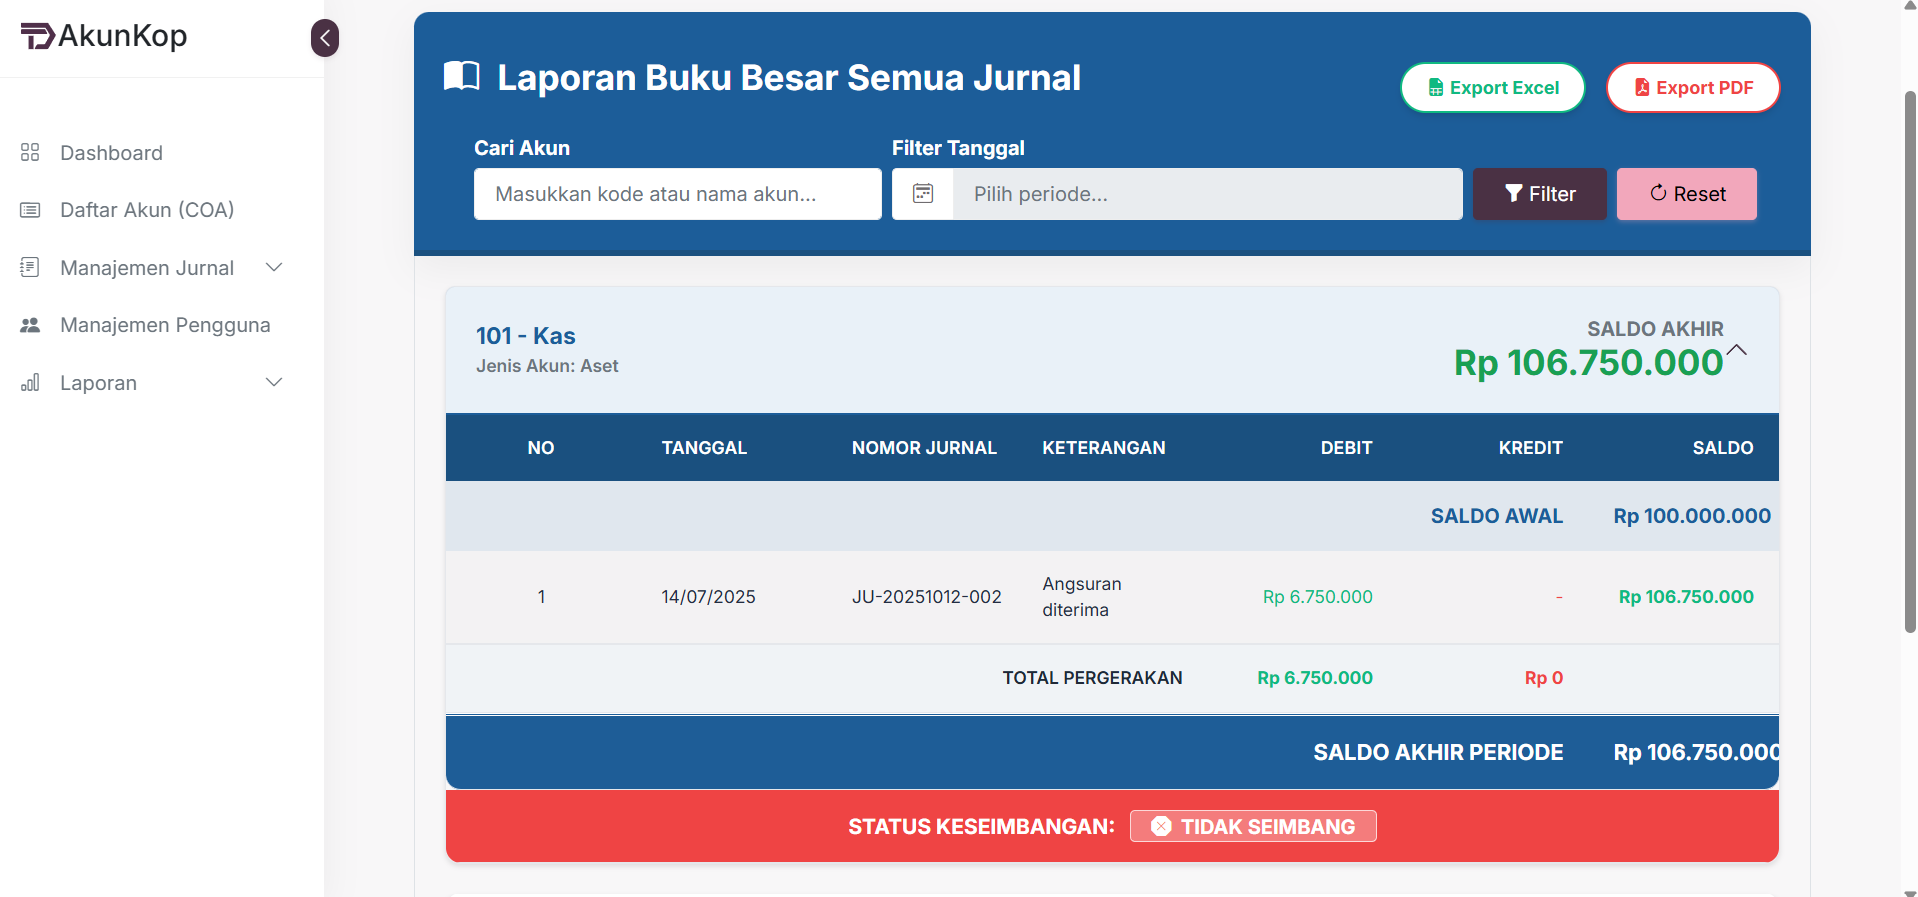
Task: Click the Export Excel button
Action: pyautogui.click(x=1493, y=88)
